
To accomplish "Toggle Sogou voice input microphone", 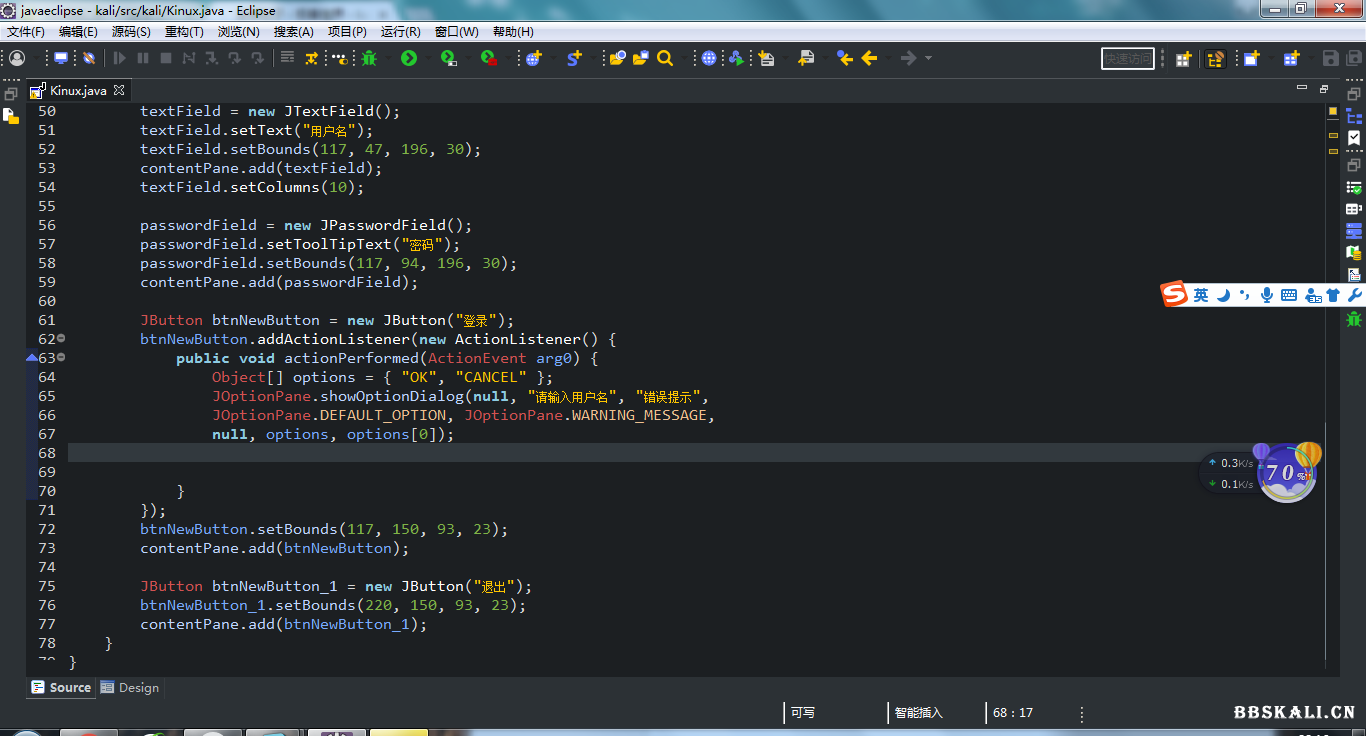I will (x=1267, y=295).
